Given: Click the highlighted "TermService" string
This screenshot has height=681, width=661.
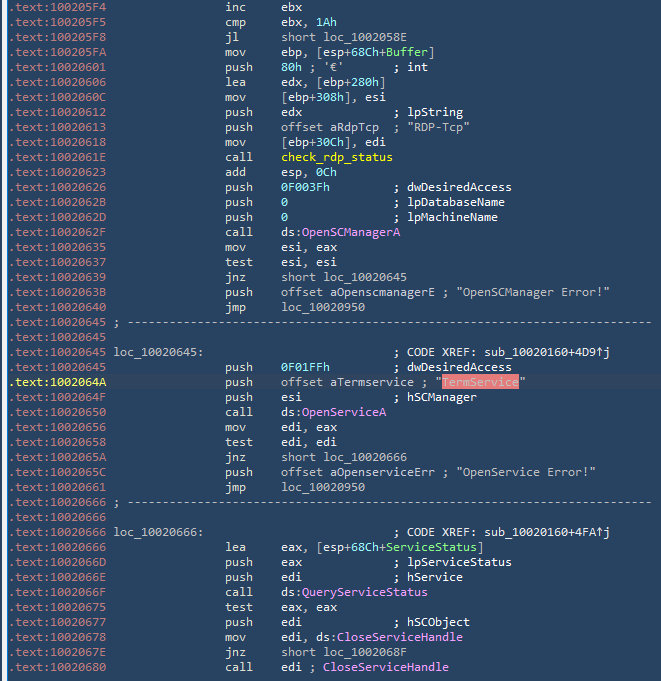Looking at the screenshot, I should click(481, 382).
